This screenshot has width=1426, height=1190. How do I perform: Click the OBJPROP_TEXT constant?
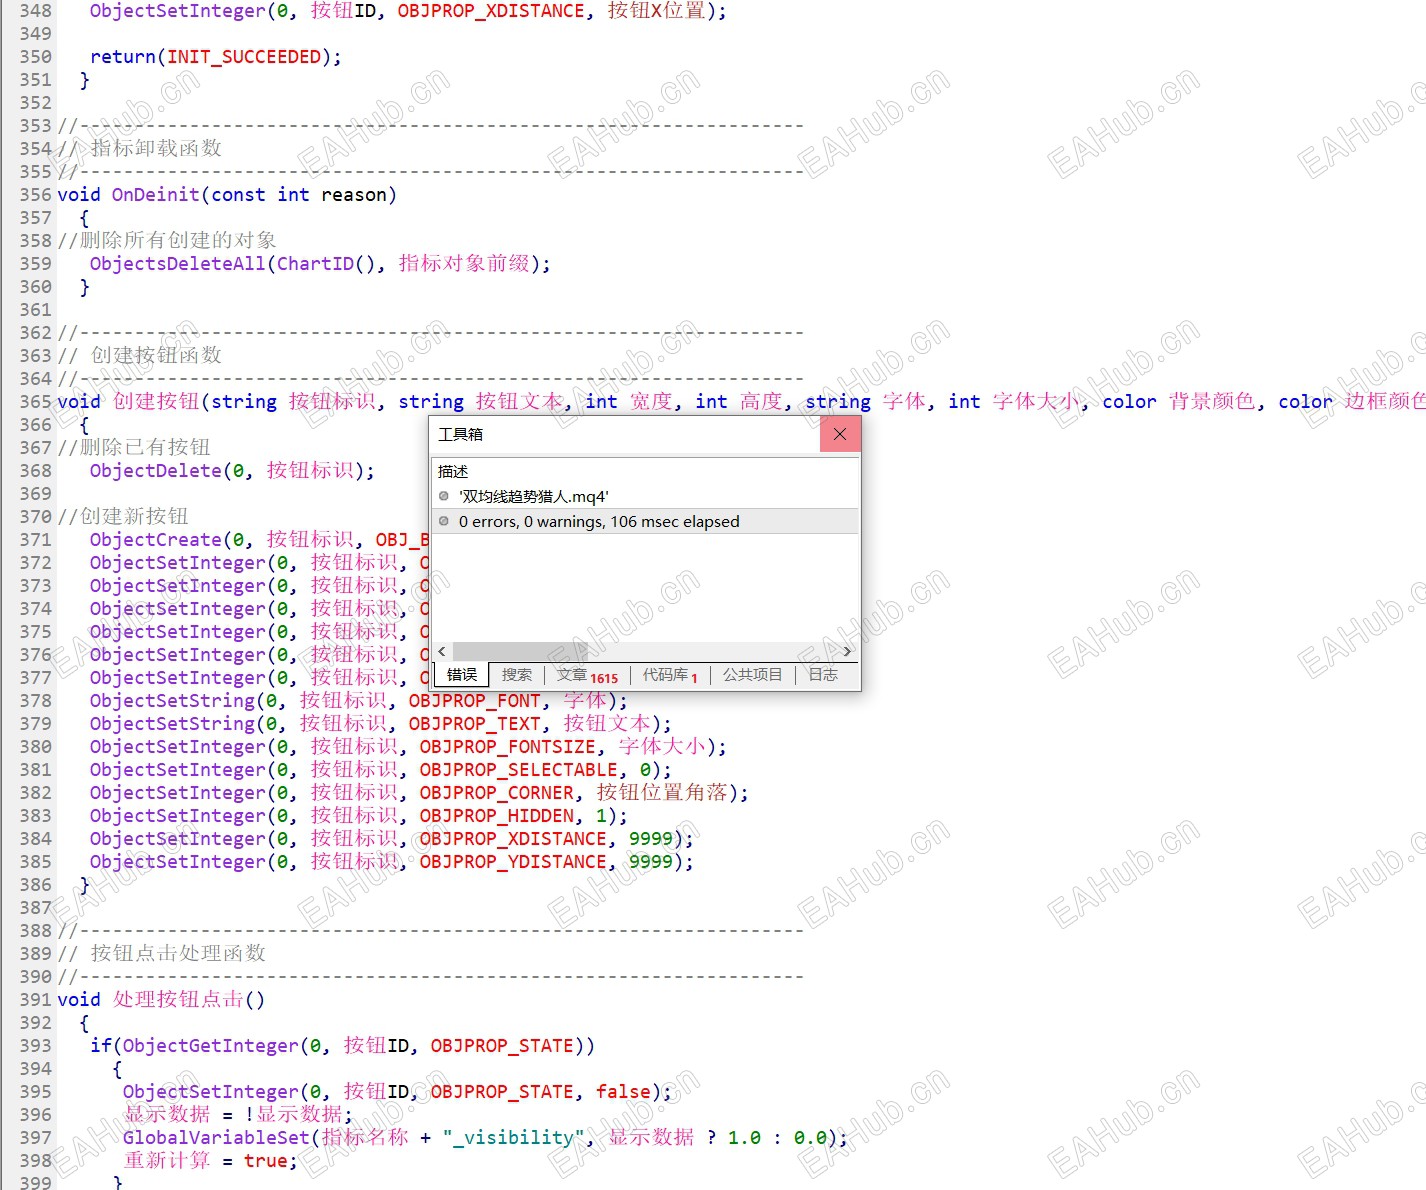tap(475, 724)
